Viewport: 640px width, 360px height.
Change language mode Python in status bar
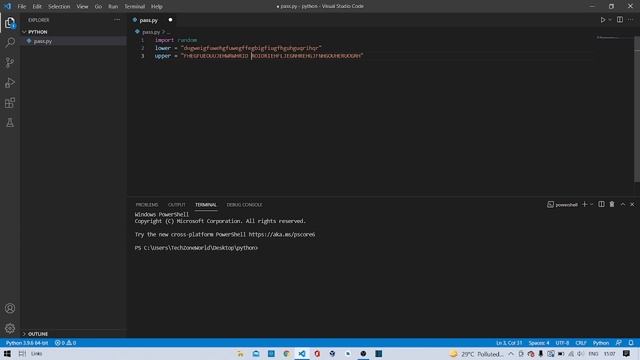(601, 343)
